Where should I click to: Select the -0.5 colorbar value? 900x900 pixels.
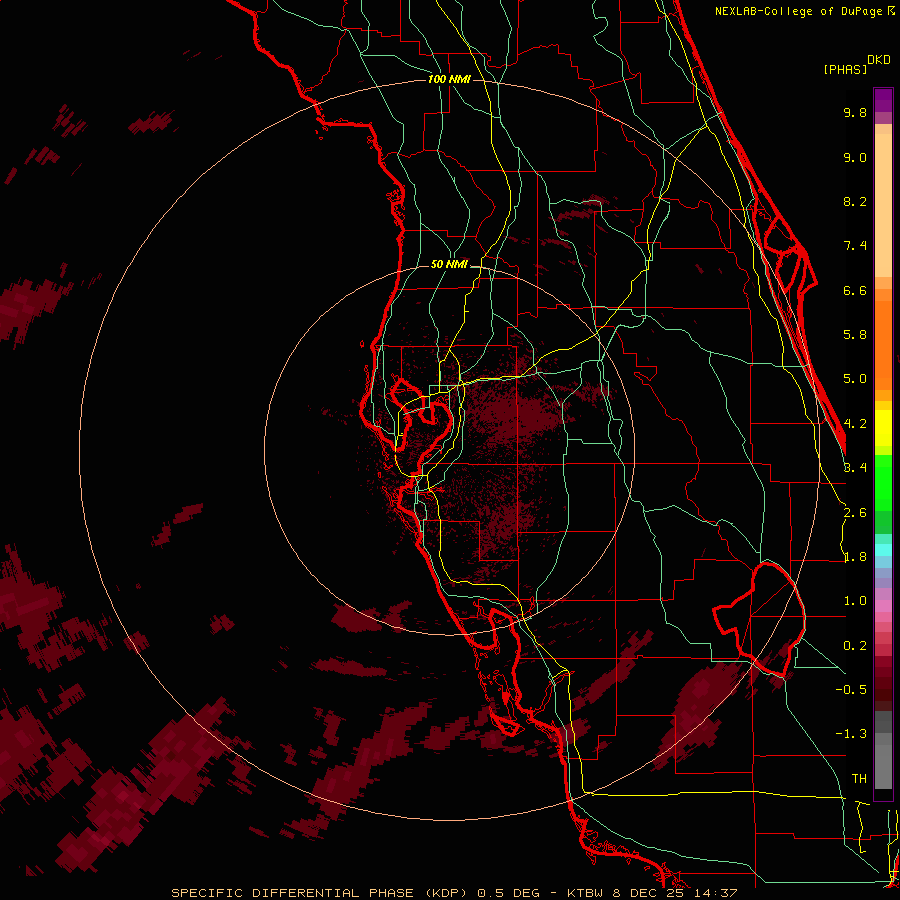point(851,690)
